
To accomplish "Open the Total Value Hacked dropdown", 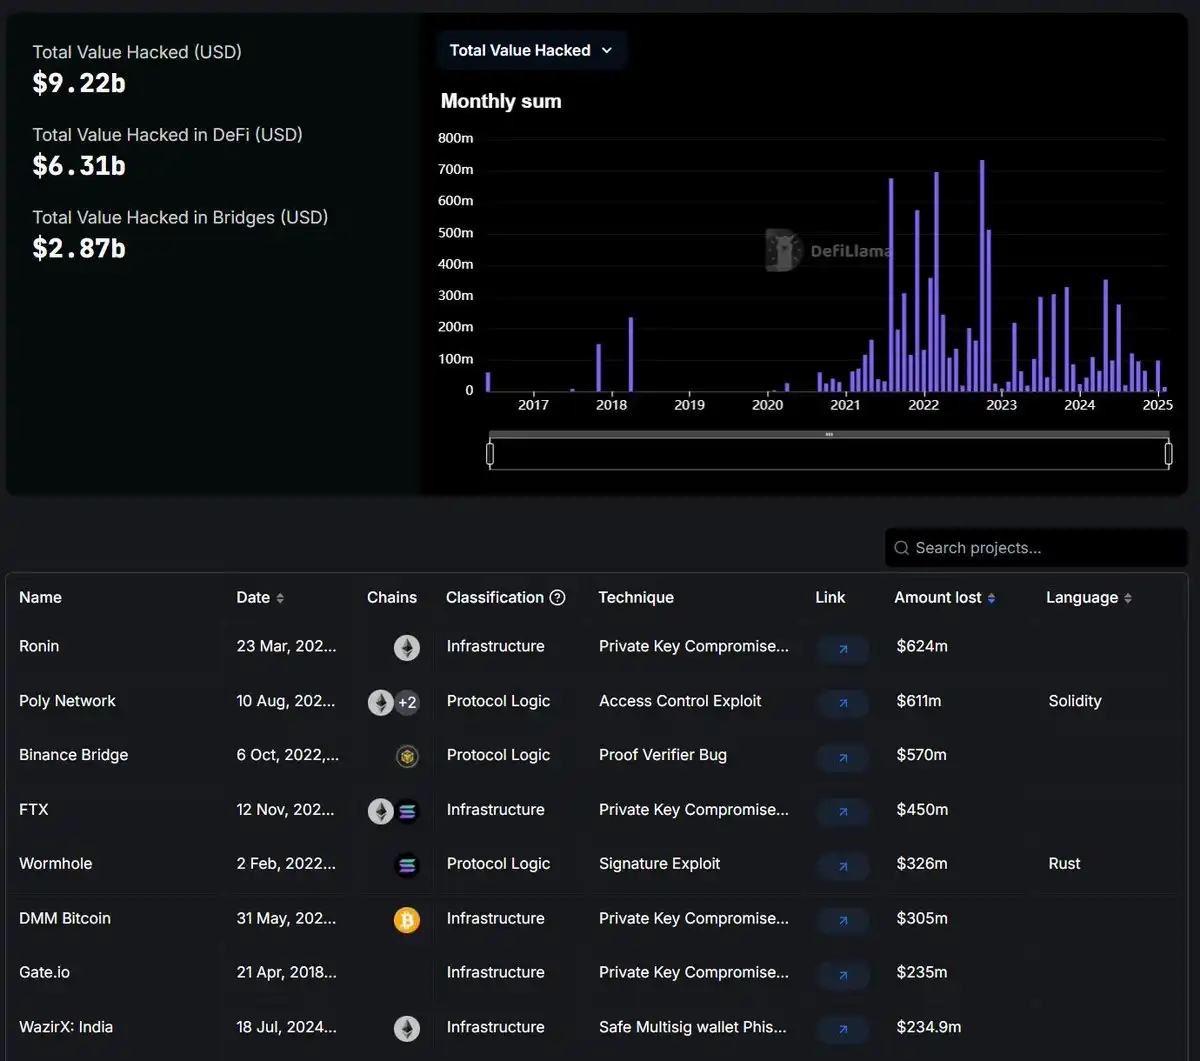I will pos(531,51).
